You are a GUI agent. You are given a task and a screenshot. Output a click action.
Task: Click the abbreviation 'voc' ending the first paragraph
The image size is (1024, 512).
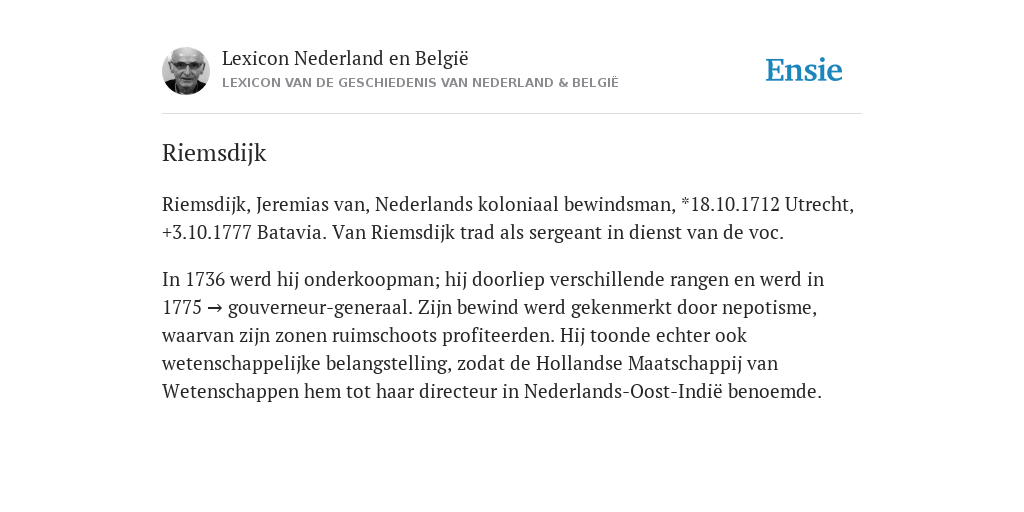768,232
